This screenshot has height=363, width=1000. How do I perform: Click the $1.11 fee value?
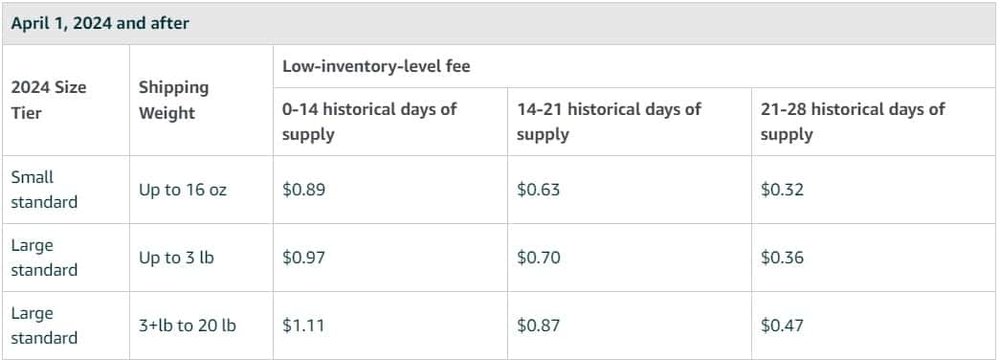tap(304, 325)
